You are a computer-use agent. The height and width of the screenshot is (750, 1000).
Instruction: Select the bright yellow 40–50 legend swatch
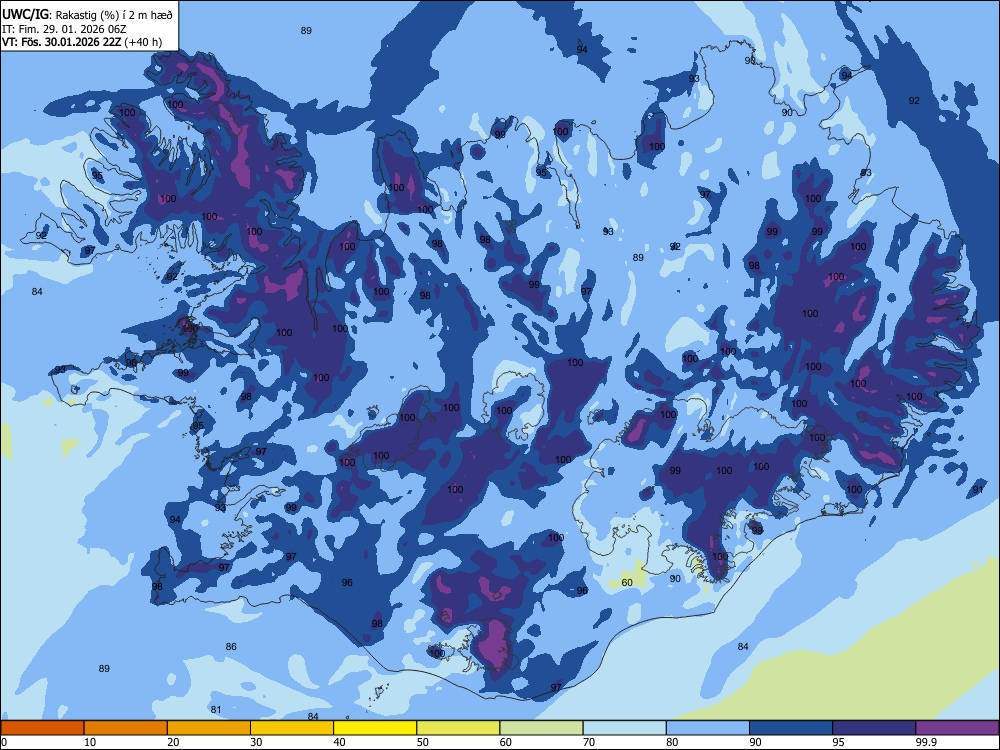(375, 728)
